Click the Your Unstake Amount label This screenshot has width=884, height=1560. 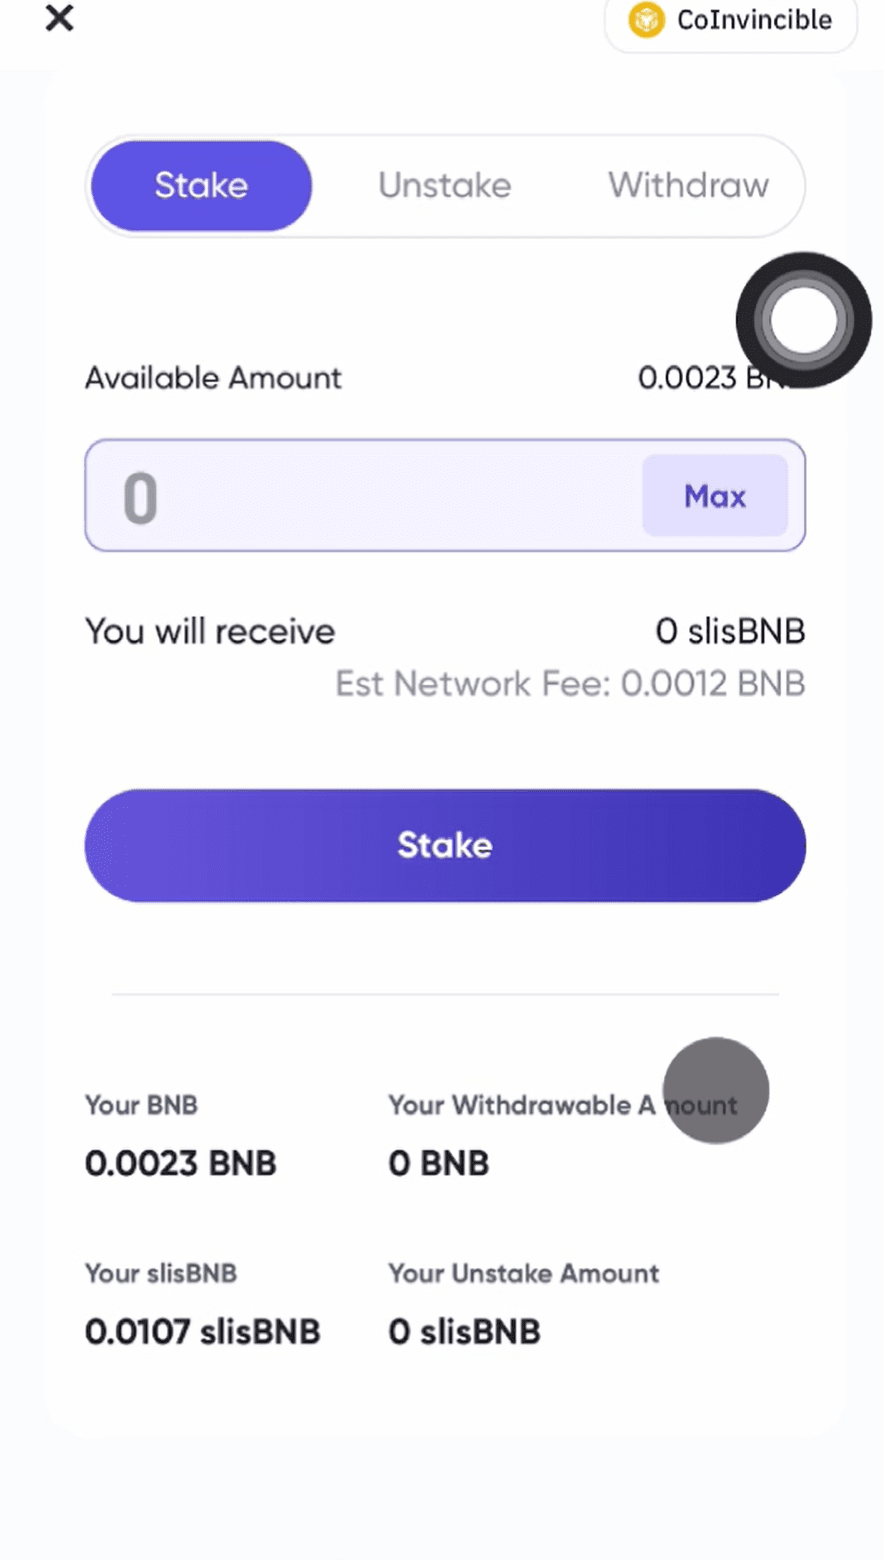tap(524, 1273)
